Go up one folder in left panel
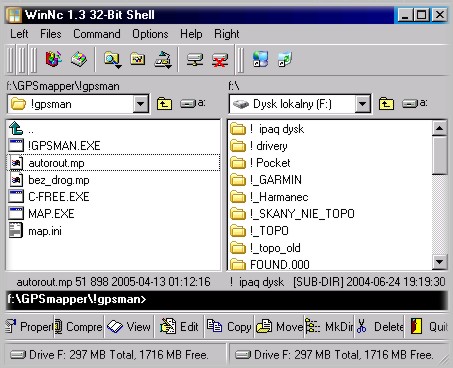The width and height of the screenshot is (453, 368). click(164, 104)
